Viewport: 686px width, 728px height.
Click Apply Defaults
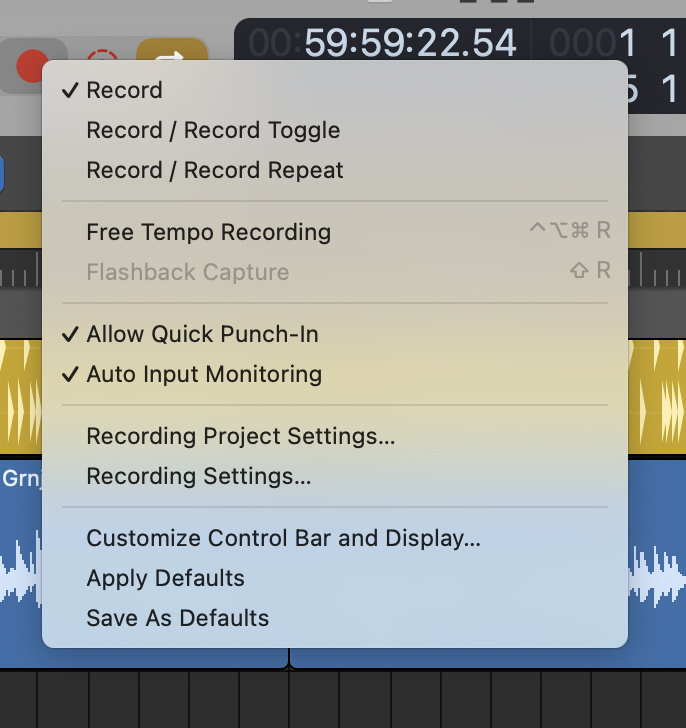pos(165,578)
